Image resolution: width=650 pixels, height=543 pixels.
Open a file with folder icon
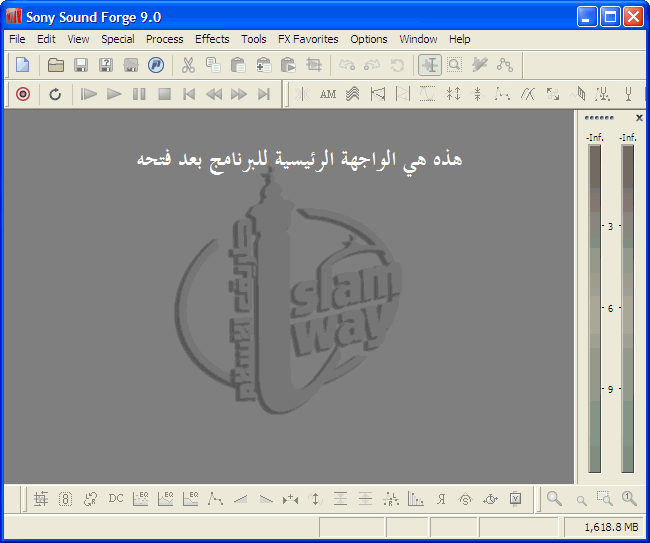pyautogui.click(x=56, y=65)
